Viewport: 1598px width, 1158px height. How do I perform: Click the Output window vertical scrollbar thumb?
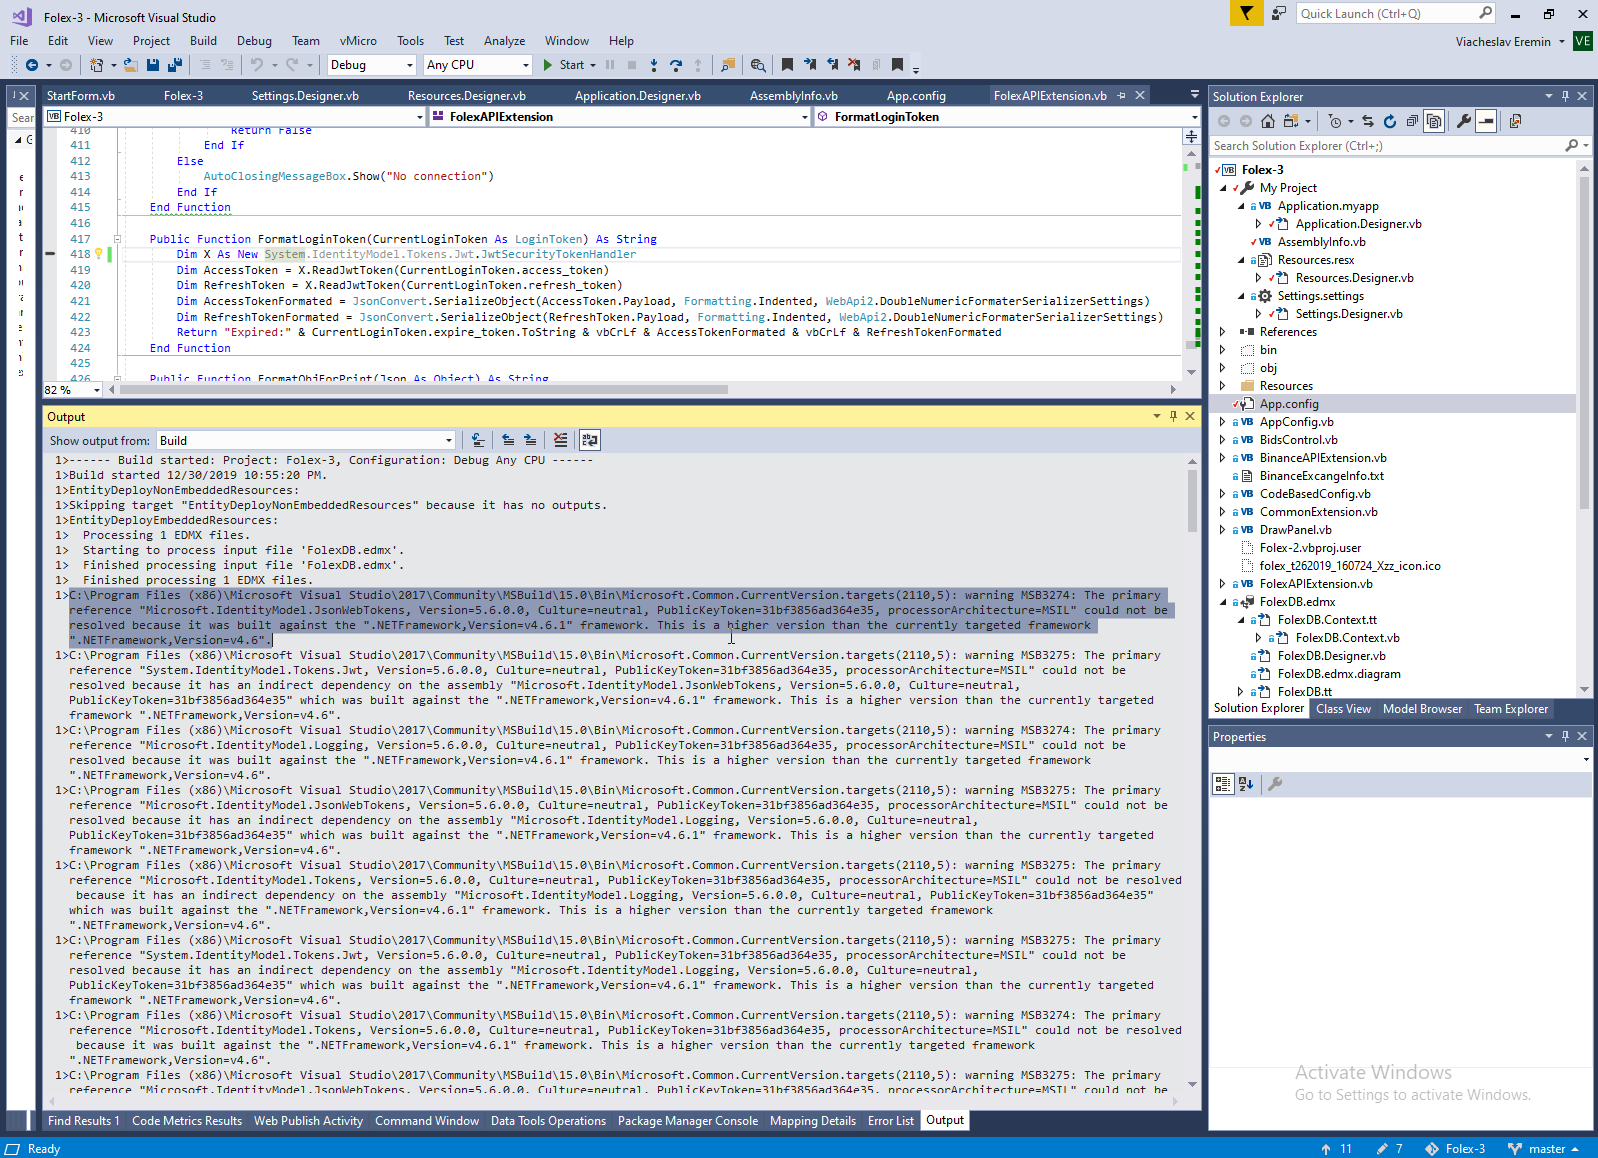pos(1192,500)
